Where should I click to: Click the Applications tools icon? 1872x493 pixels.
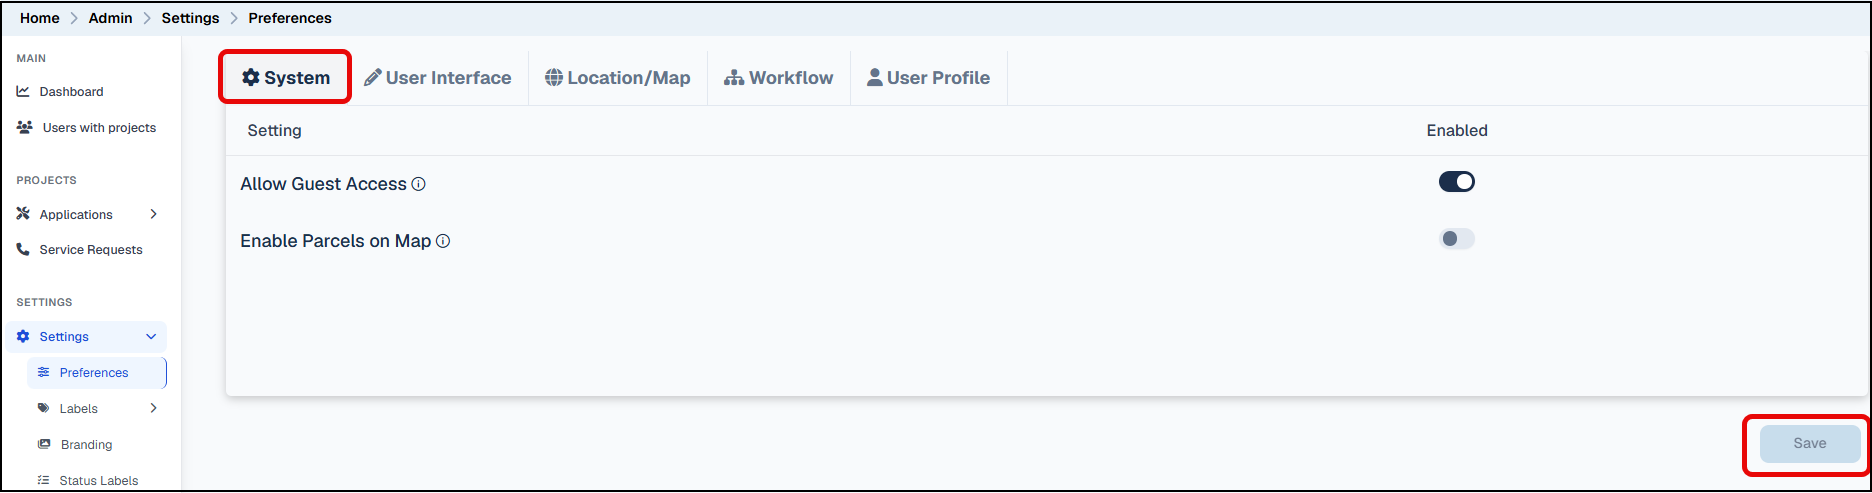click(23, 214)
